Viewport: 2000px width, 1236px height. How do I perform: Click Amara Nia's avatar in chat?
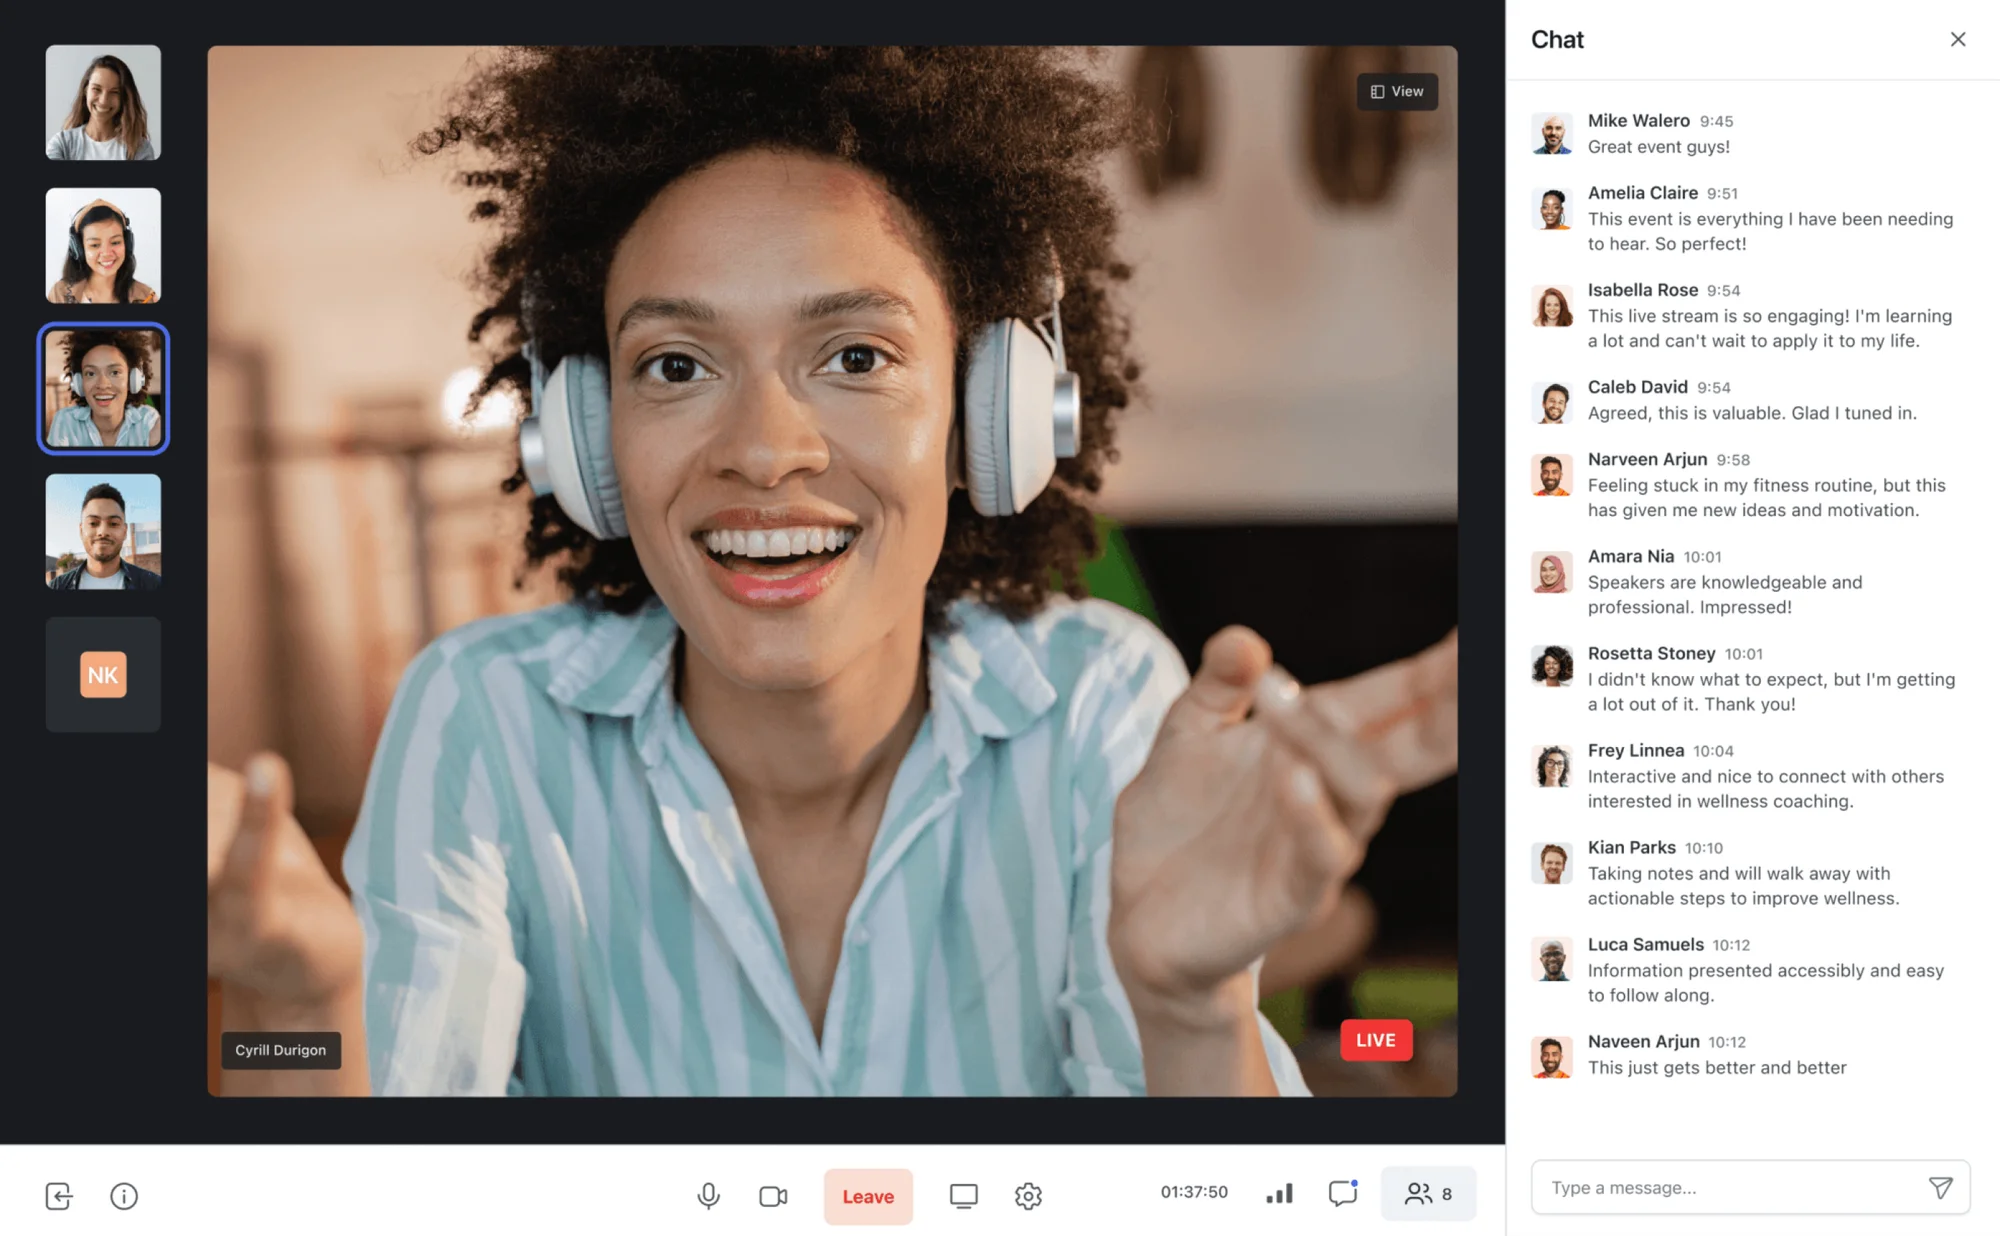[1552, 571]
